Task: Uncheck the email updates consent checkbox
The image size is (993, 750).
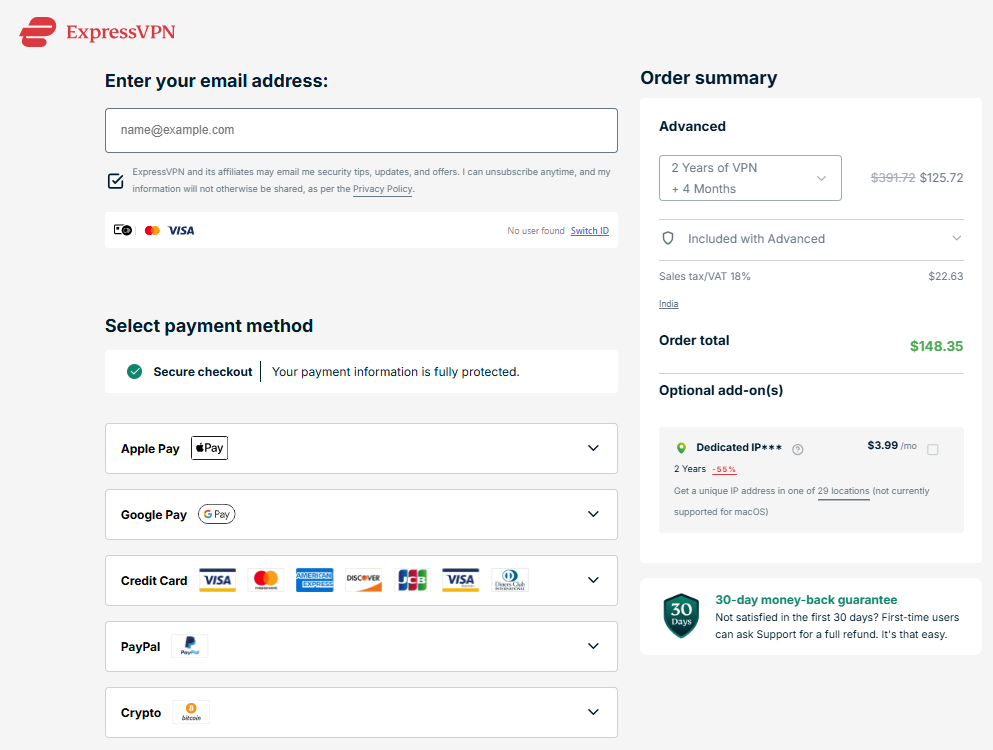Action: 115,181
